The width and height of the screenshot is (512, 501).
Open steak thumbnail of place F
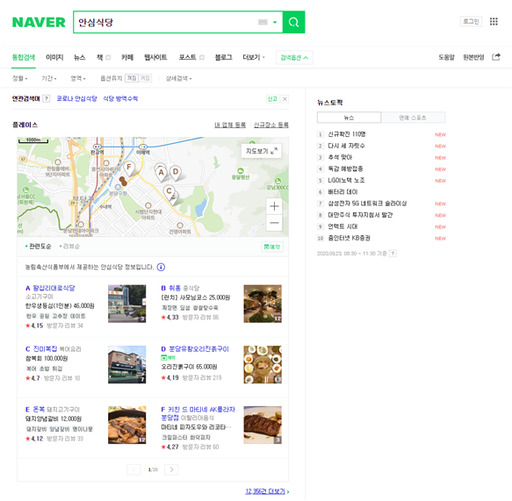pyautogui.click(x=263, y=425)
